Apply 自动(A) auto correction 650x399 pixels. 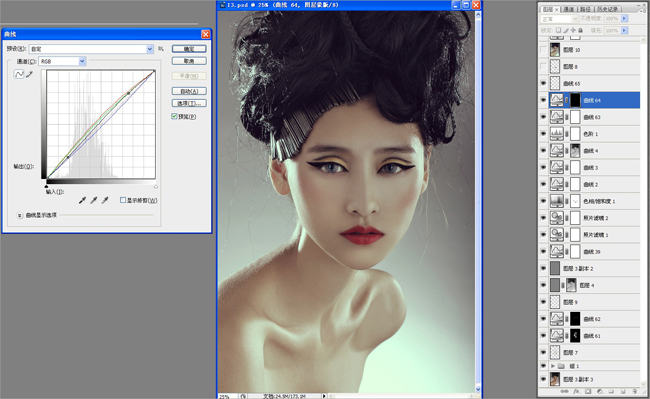click(189, 91)
